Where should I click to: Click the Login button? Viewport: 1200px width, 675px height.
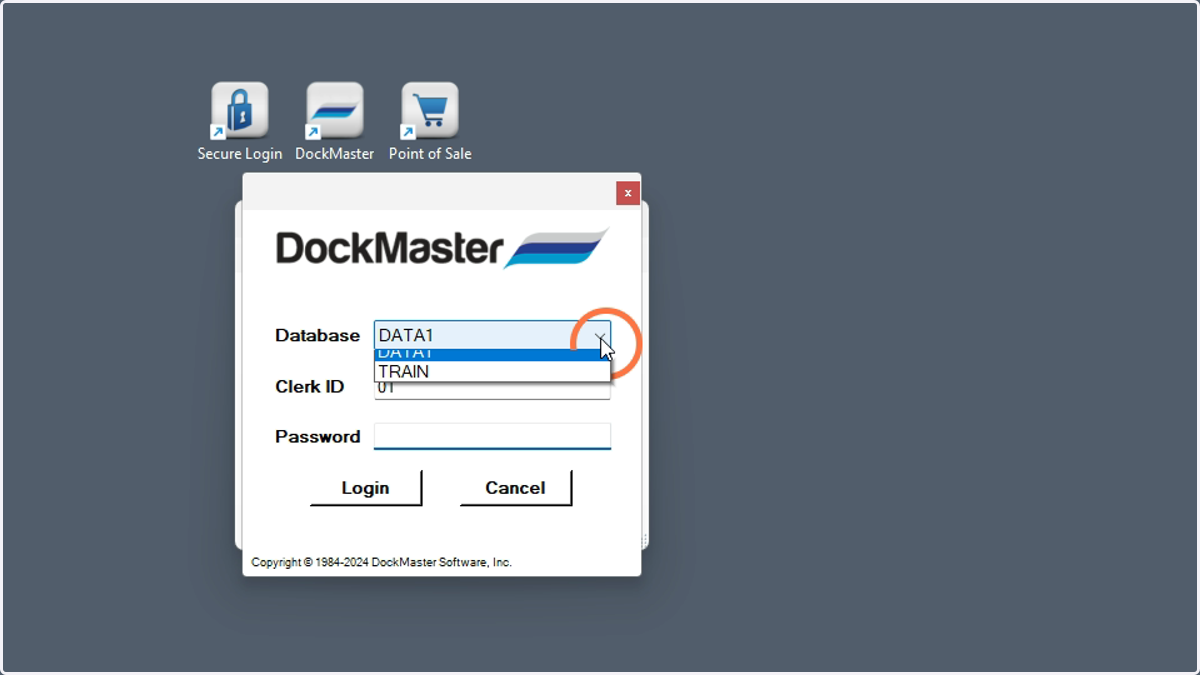pos(366,488)
